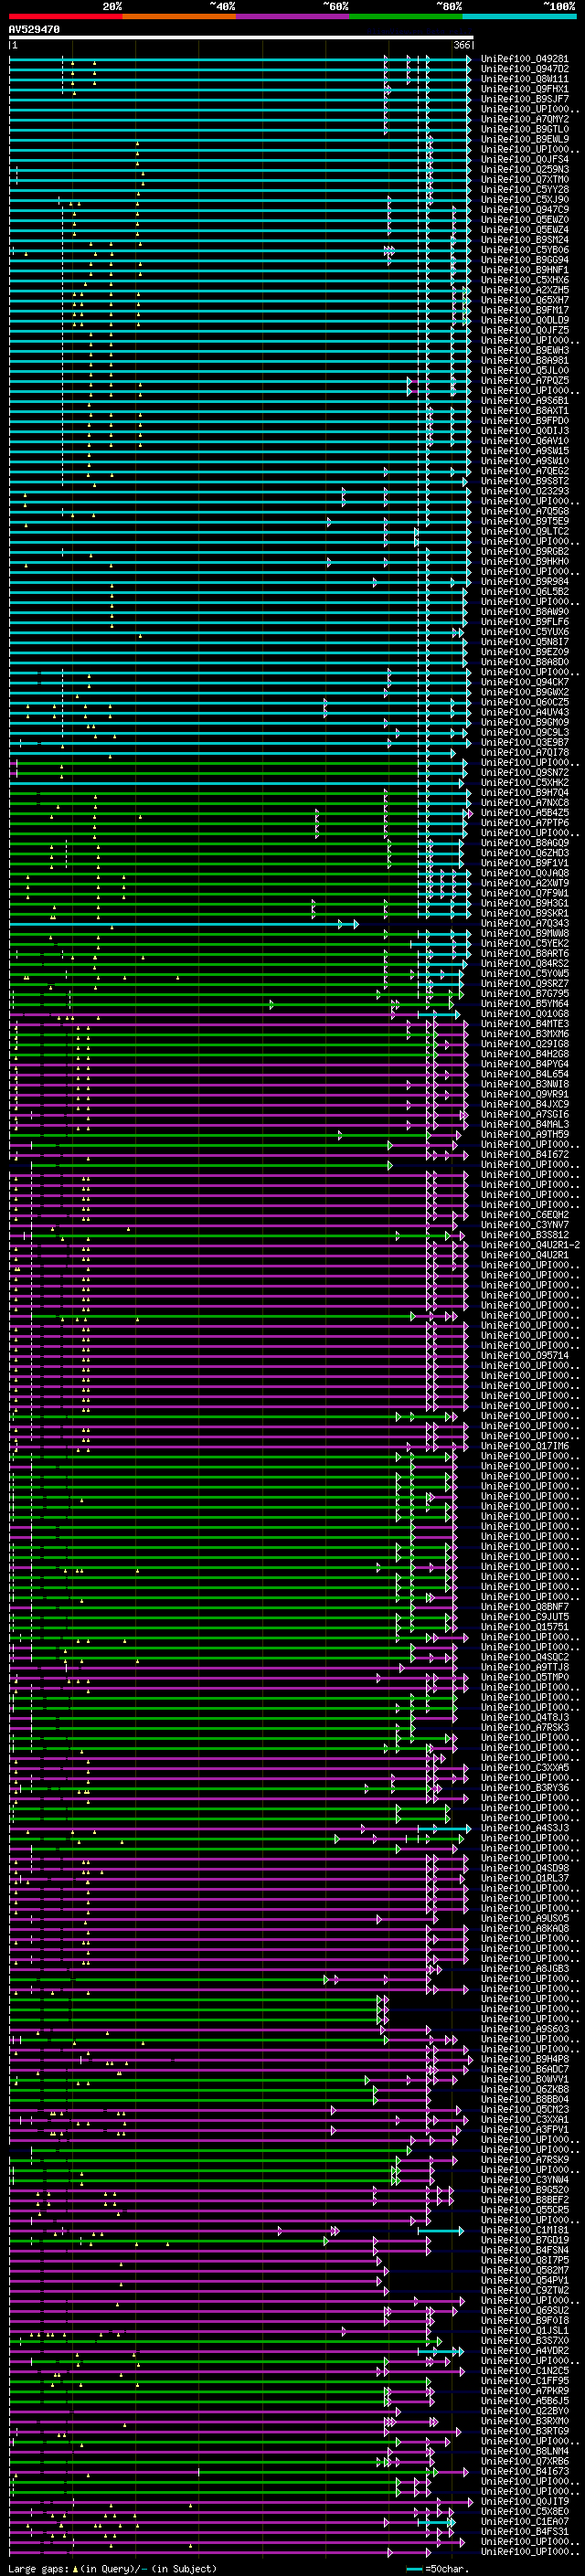Select hit label UniRef100_C1N2C5
The image size is (585, 2576).
524,2370
